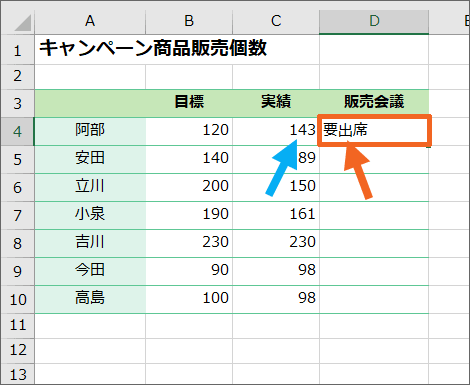Select the name cell 阿部
470x385 pixels.
(90, 131)
